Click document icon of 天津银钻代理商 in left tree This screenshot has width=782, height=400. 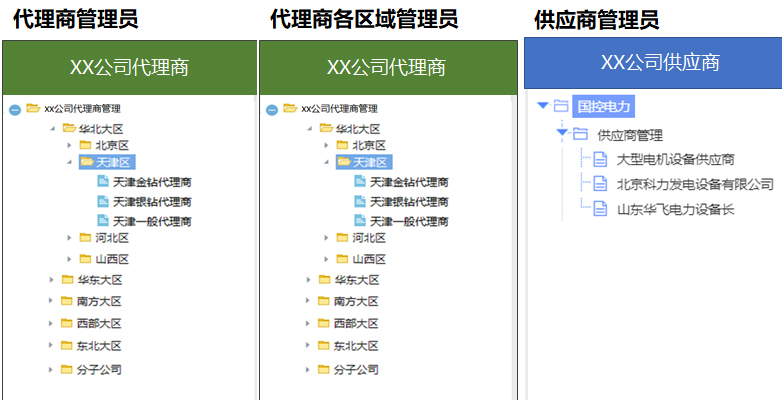click(x=103, y=201)
